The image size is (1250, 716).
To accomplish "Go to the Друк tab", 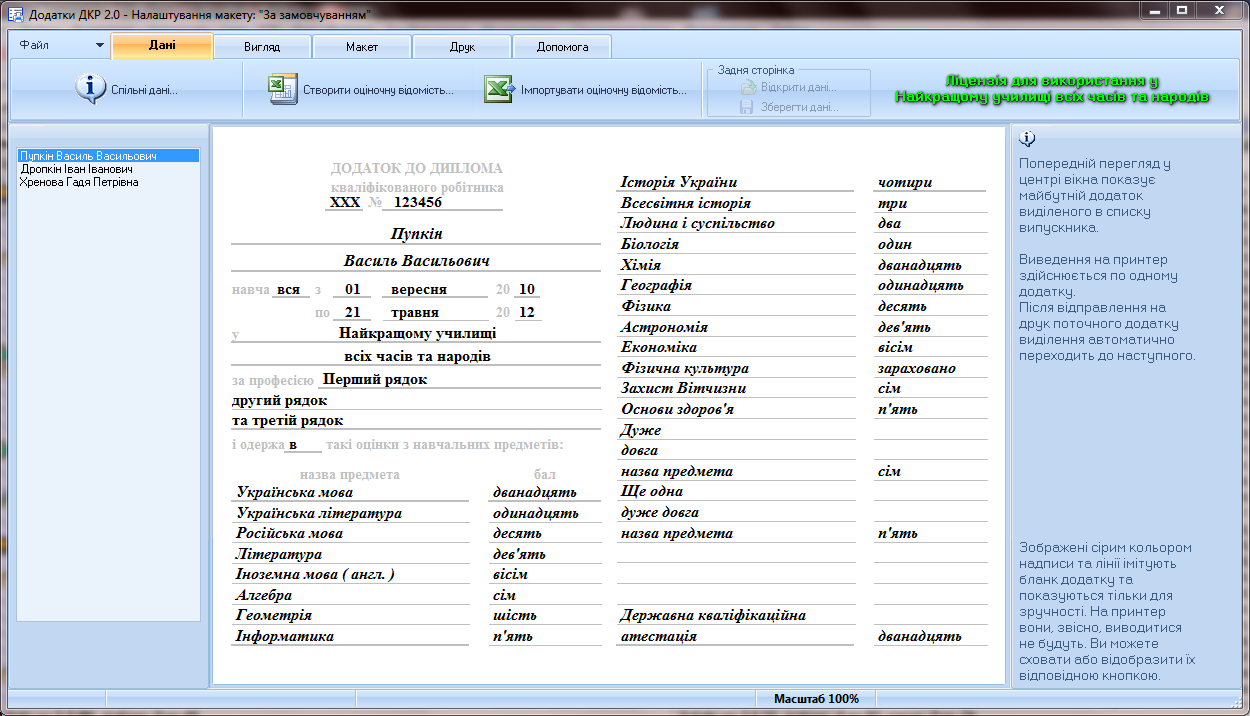I will tap(462, 47).
